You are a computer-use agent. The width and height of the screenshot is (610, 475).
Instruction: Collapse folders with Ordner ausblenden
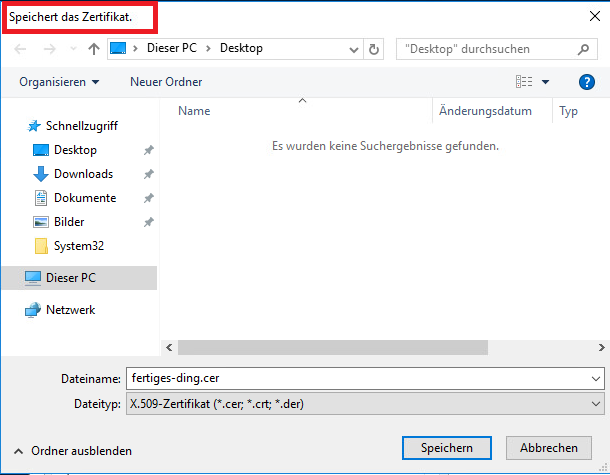pos(73,452)
